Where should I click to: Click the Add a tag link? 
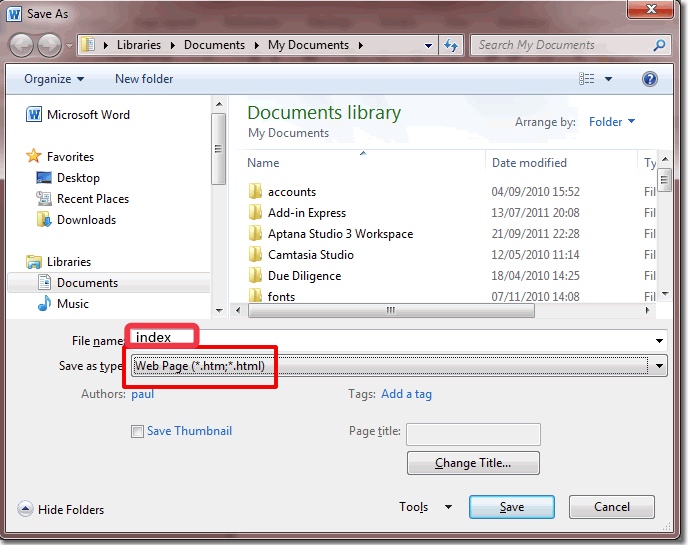[x=406, y=394]
